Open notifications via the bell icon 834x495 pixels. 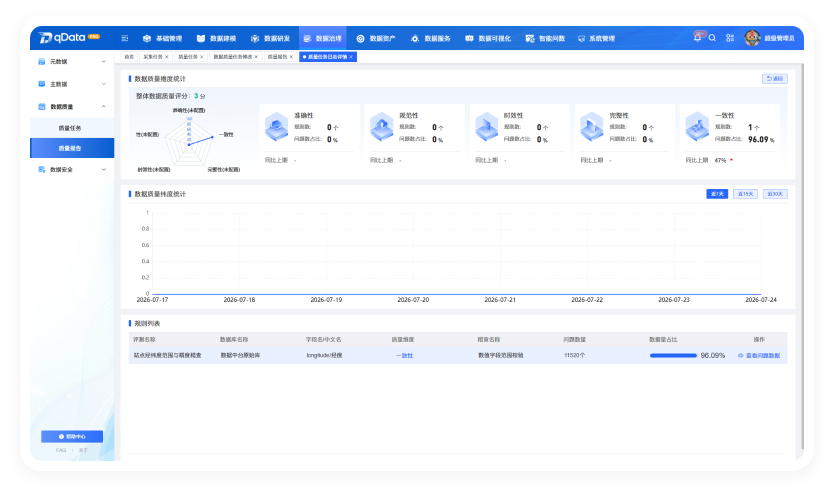click(697, 38)
